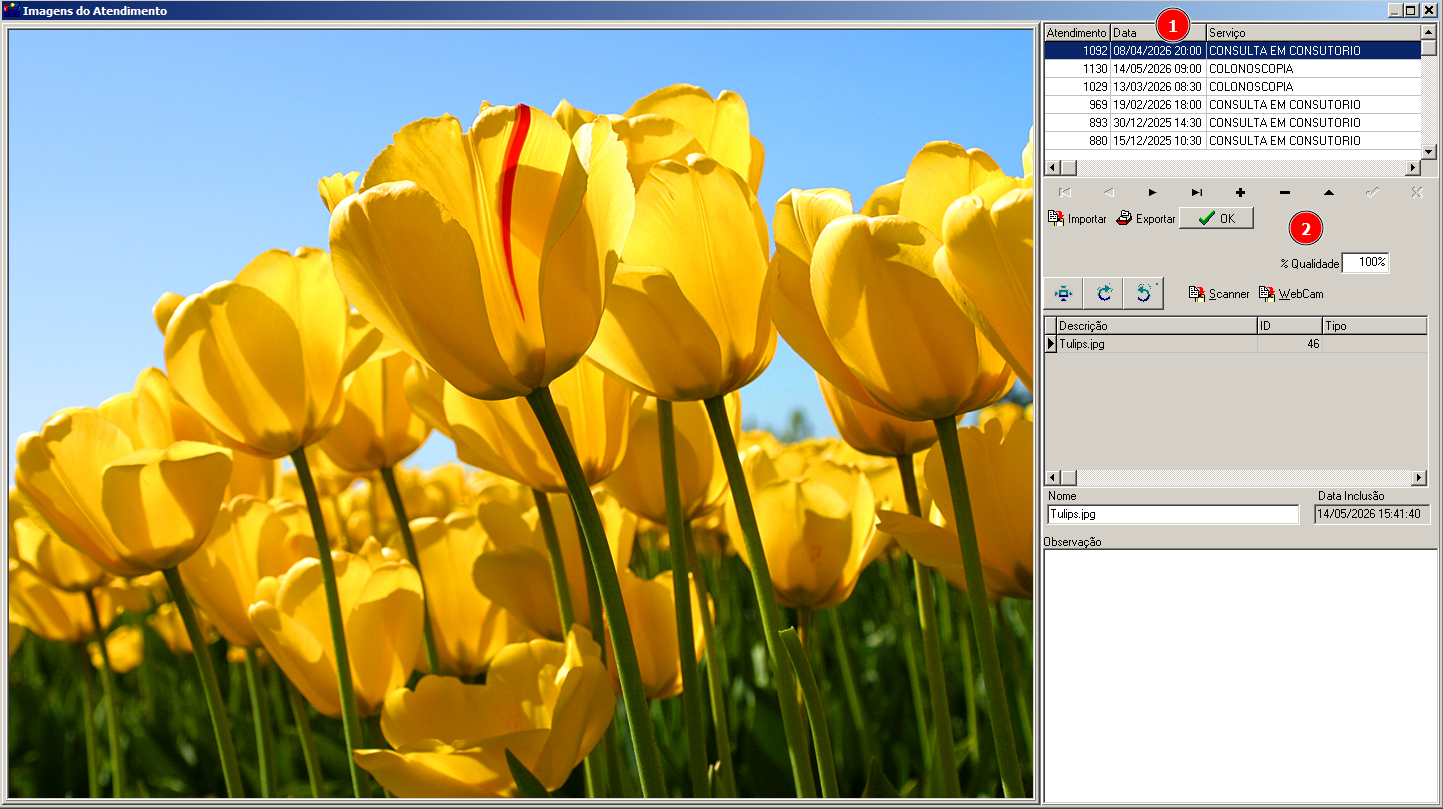Confirm with the OK button
The width and height of the screenshot is (1443, 809).
click(x=1216, y=218)
